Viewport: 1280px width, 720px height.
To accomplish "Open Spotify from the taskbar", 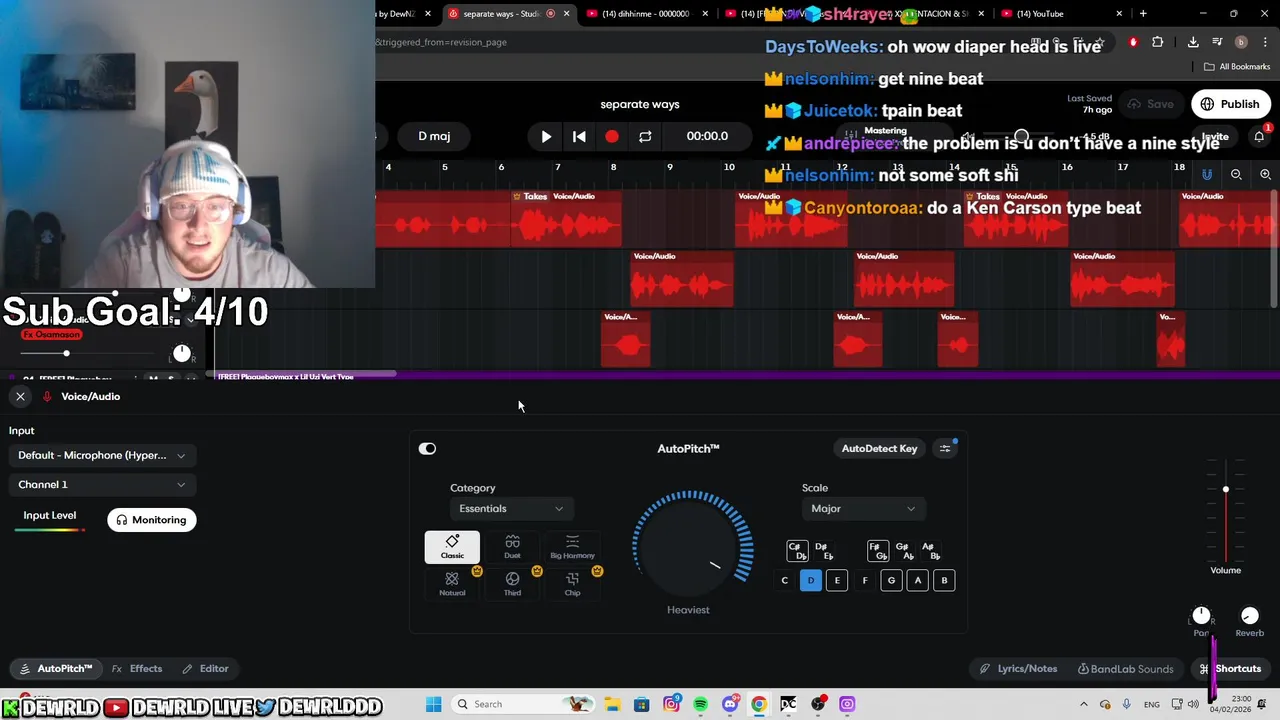I will (x=700, y=704).
